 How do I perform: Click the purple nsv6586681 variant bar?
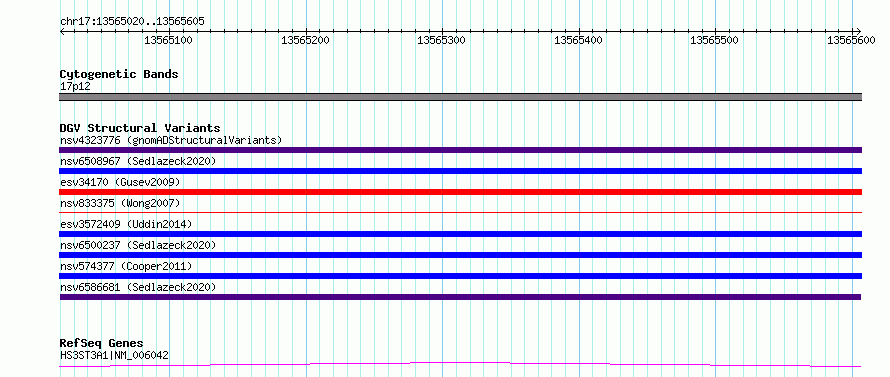pos(460,297)
